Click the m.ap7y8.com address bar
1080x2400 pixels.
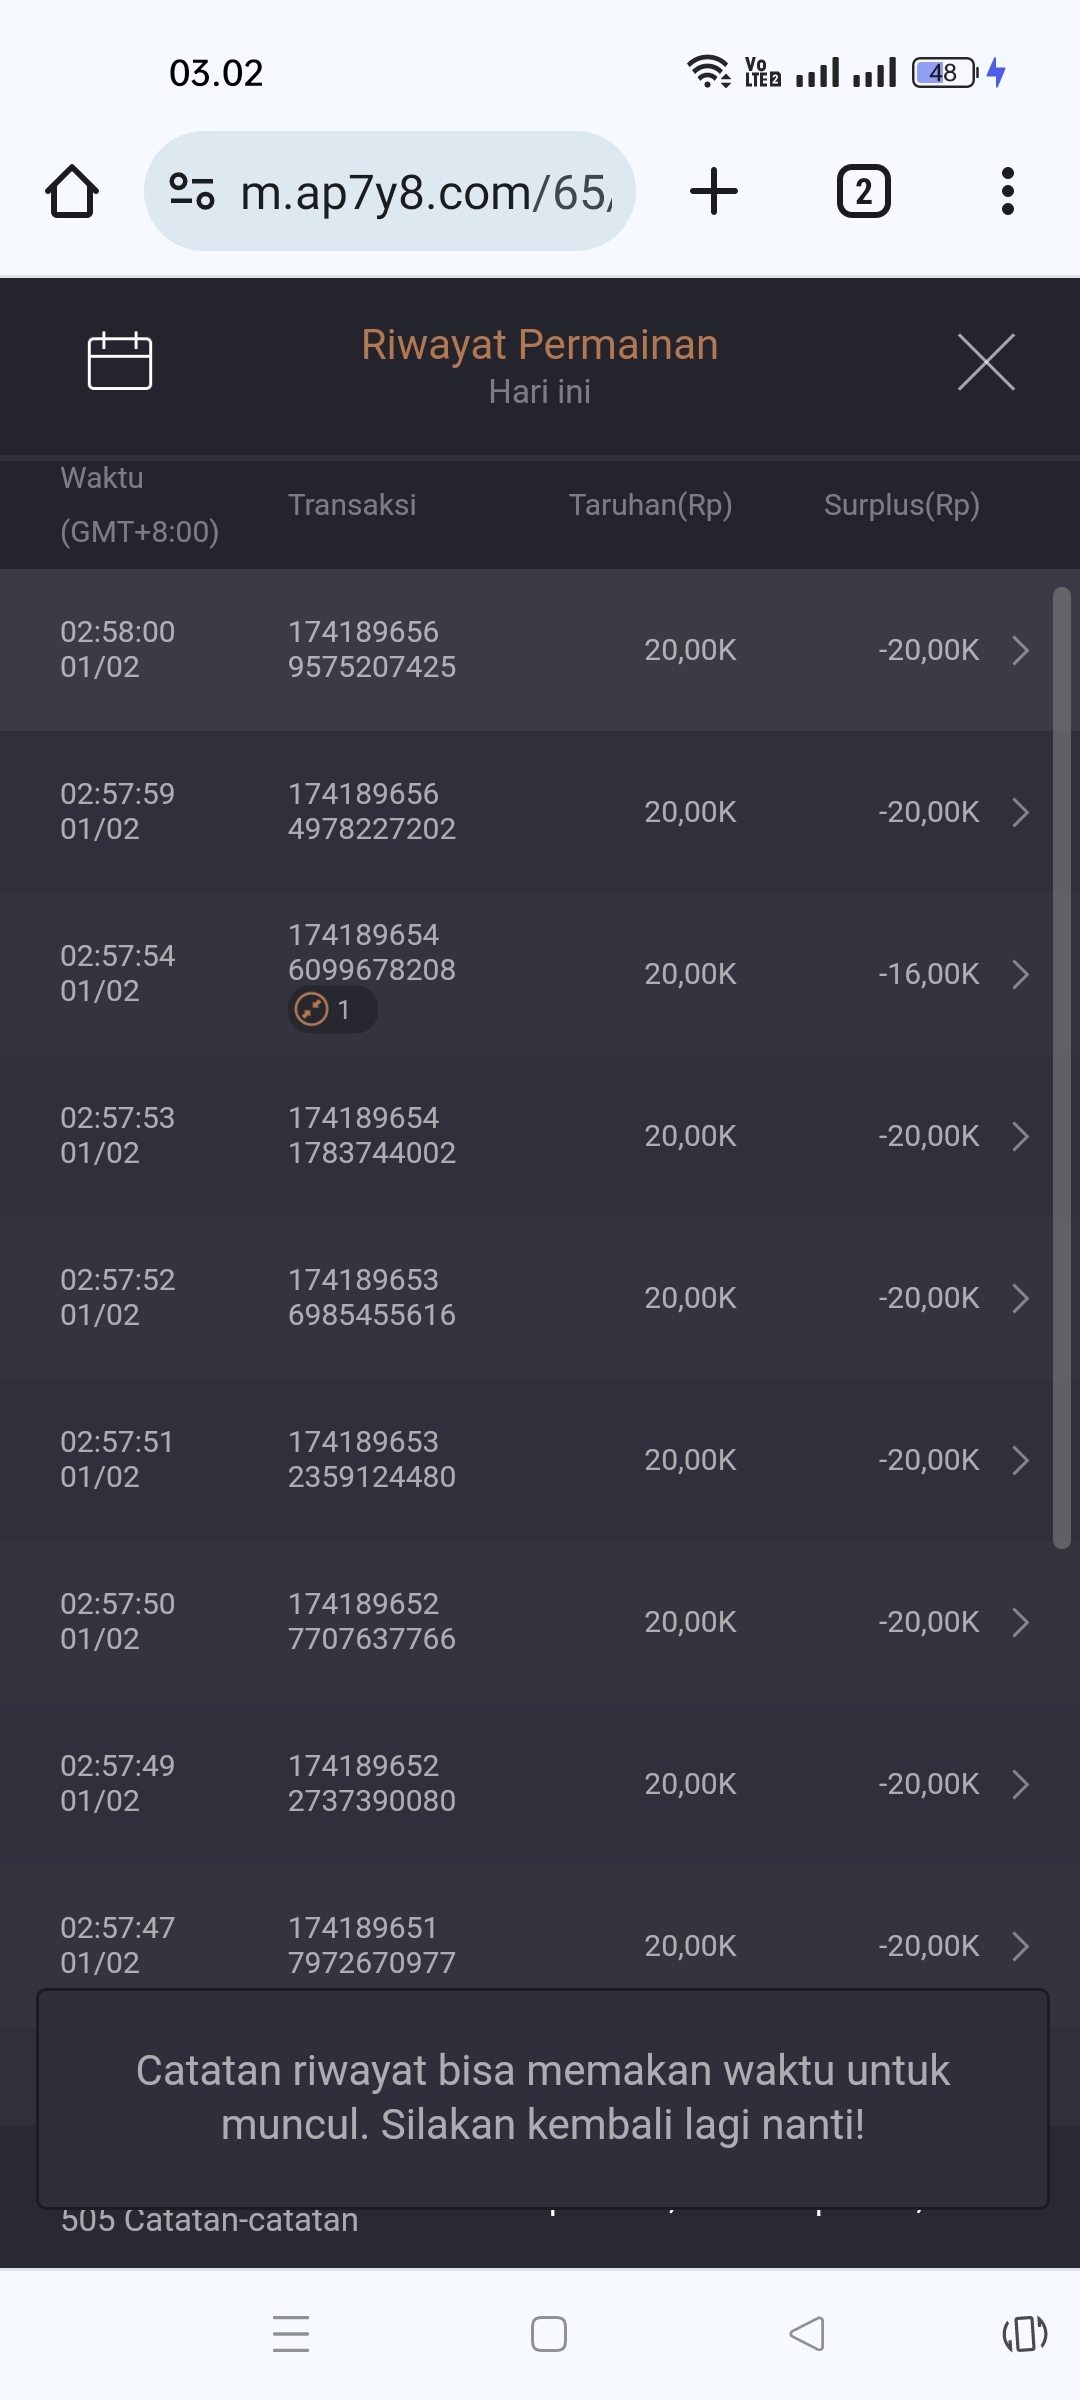click(x=425, y=192)
